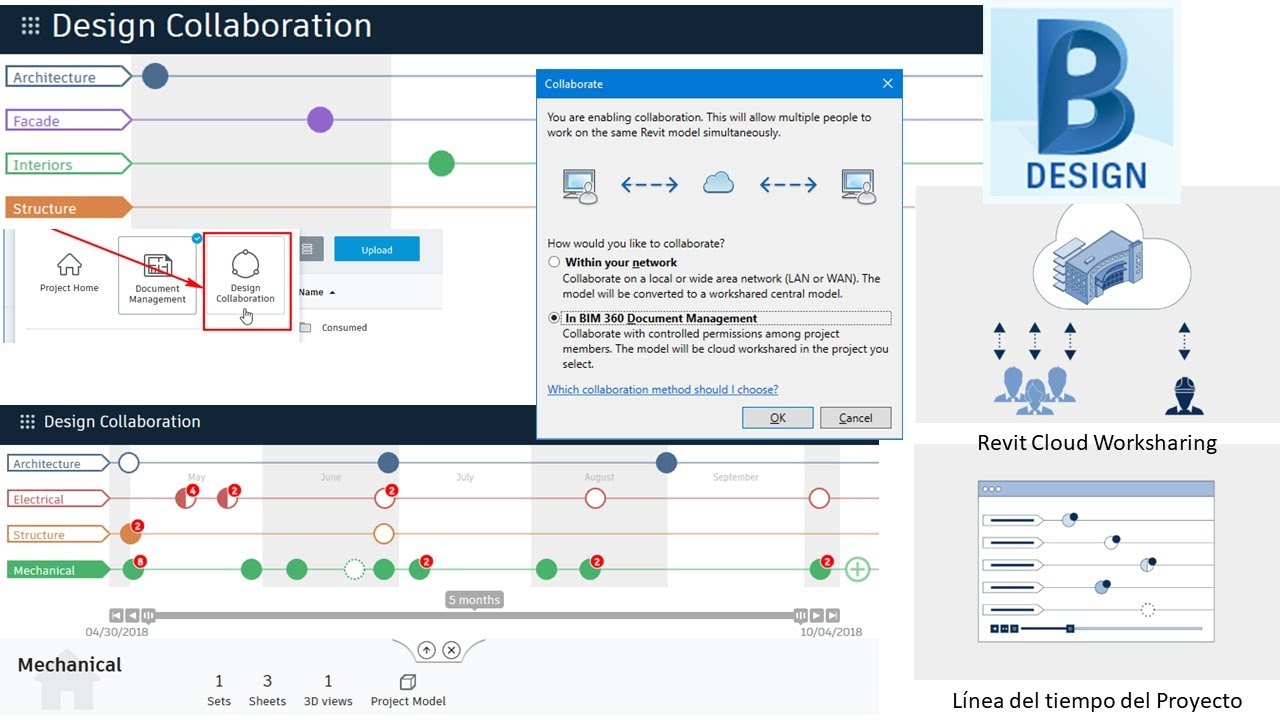The height and width of the screenshot is (720, 1280).
Task: Open the module grid icon beside large Design Collaboration title
Action: (30, 26)
